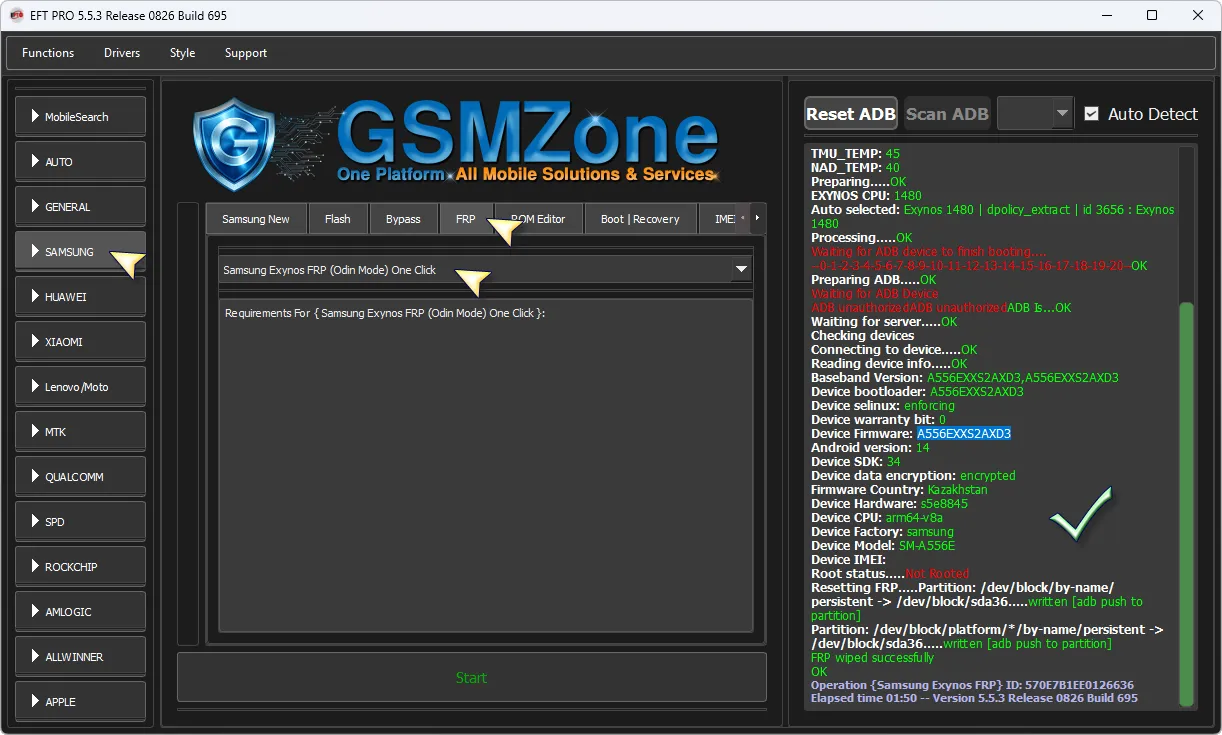1222x735 pixels.
Task: Click the arrow icon next to MTK
Action: click(x=35, y=432)
